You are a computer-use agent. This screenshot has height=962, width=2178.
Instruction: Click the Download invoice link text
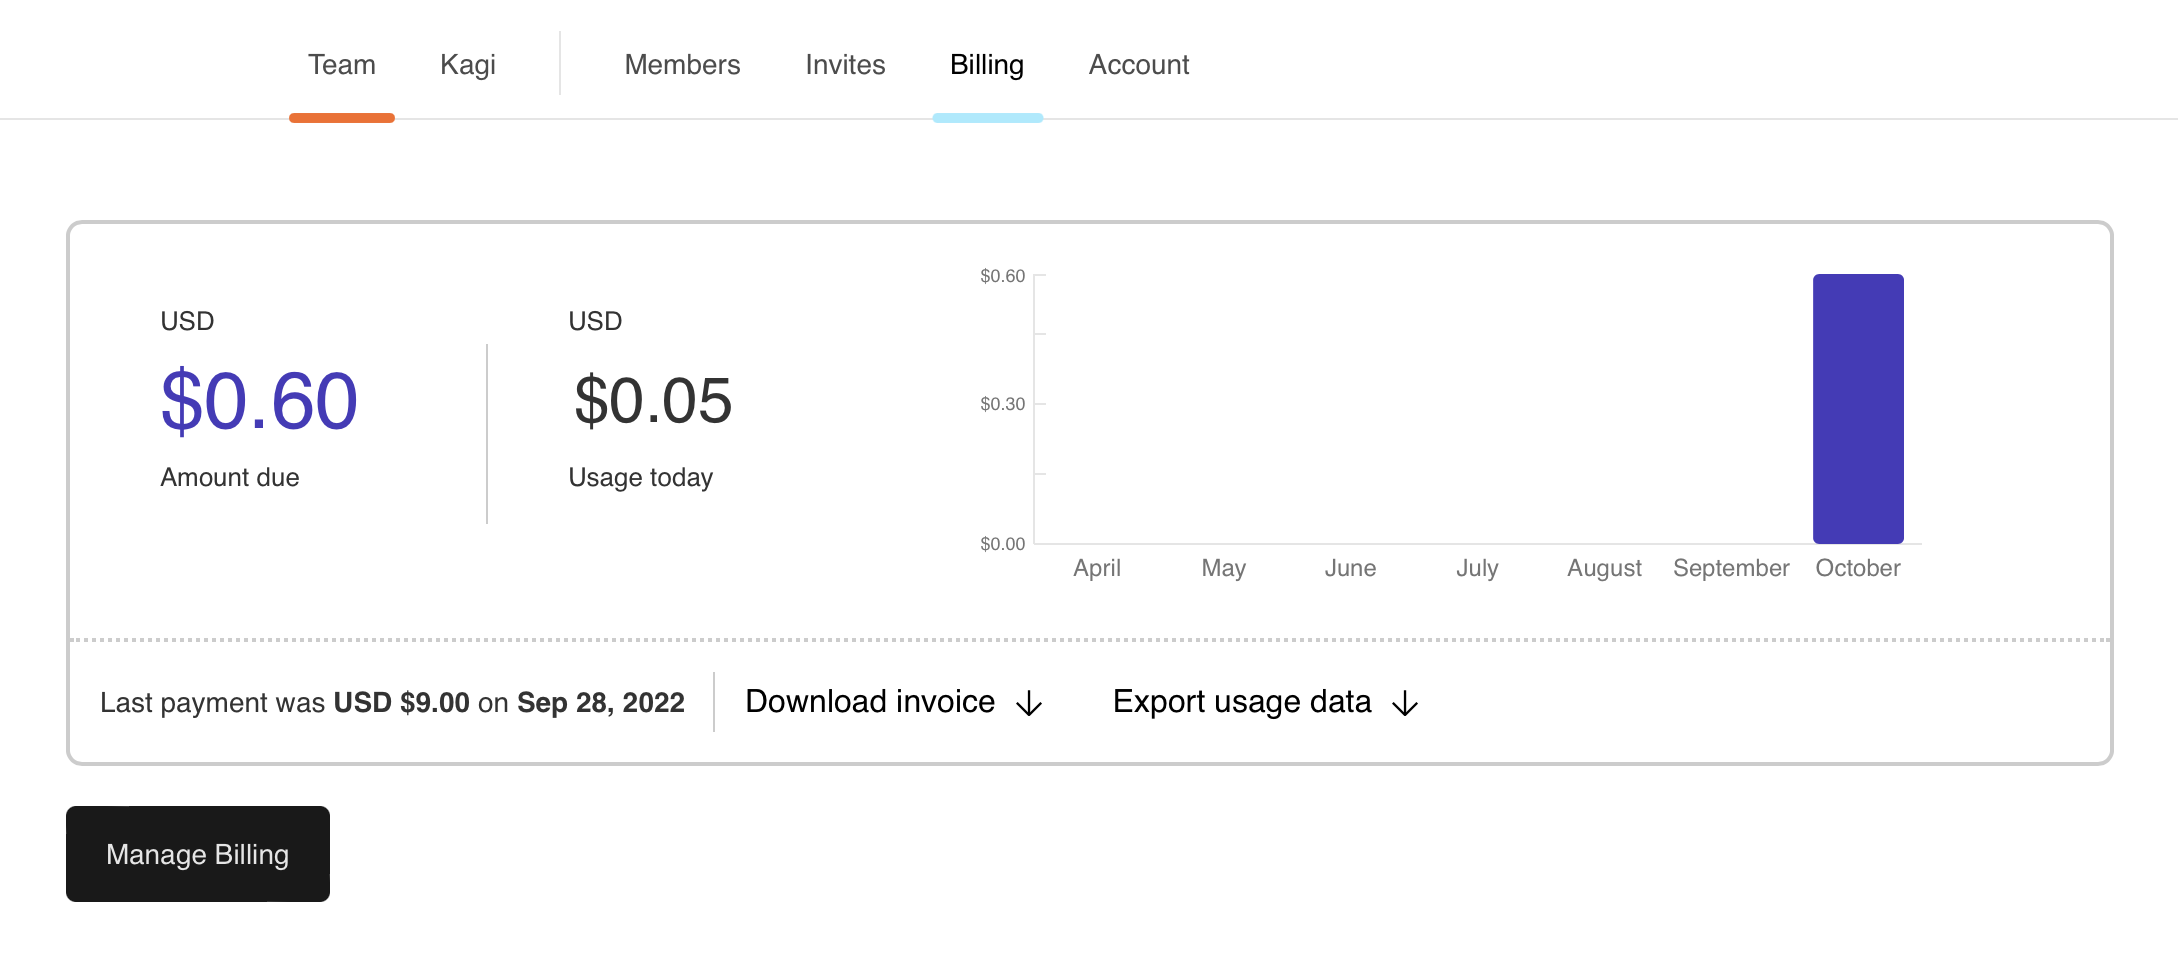(x=869, y=702)
